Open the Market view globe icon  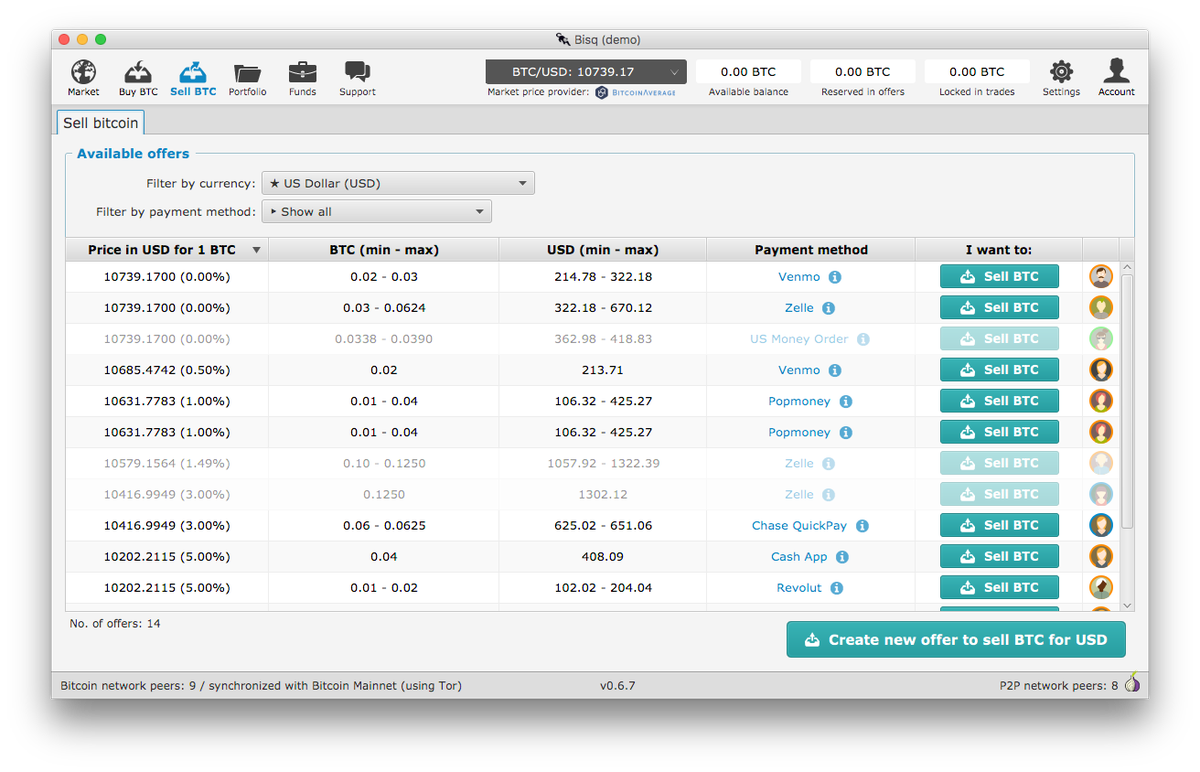[x=83, y=73]
